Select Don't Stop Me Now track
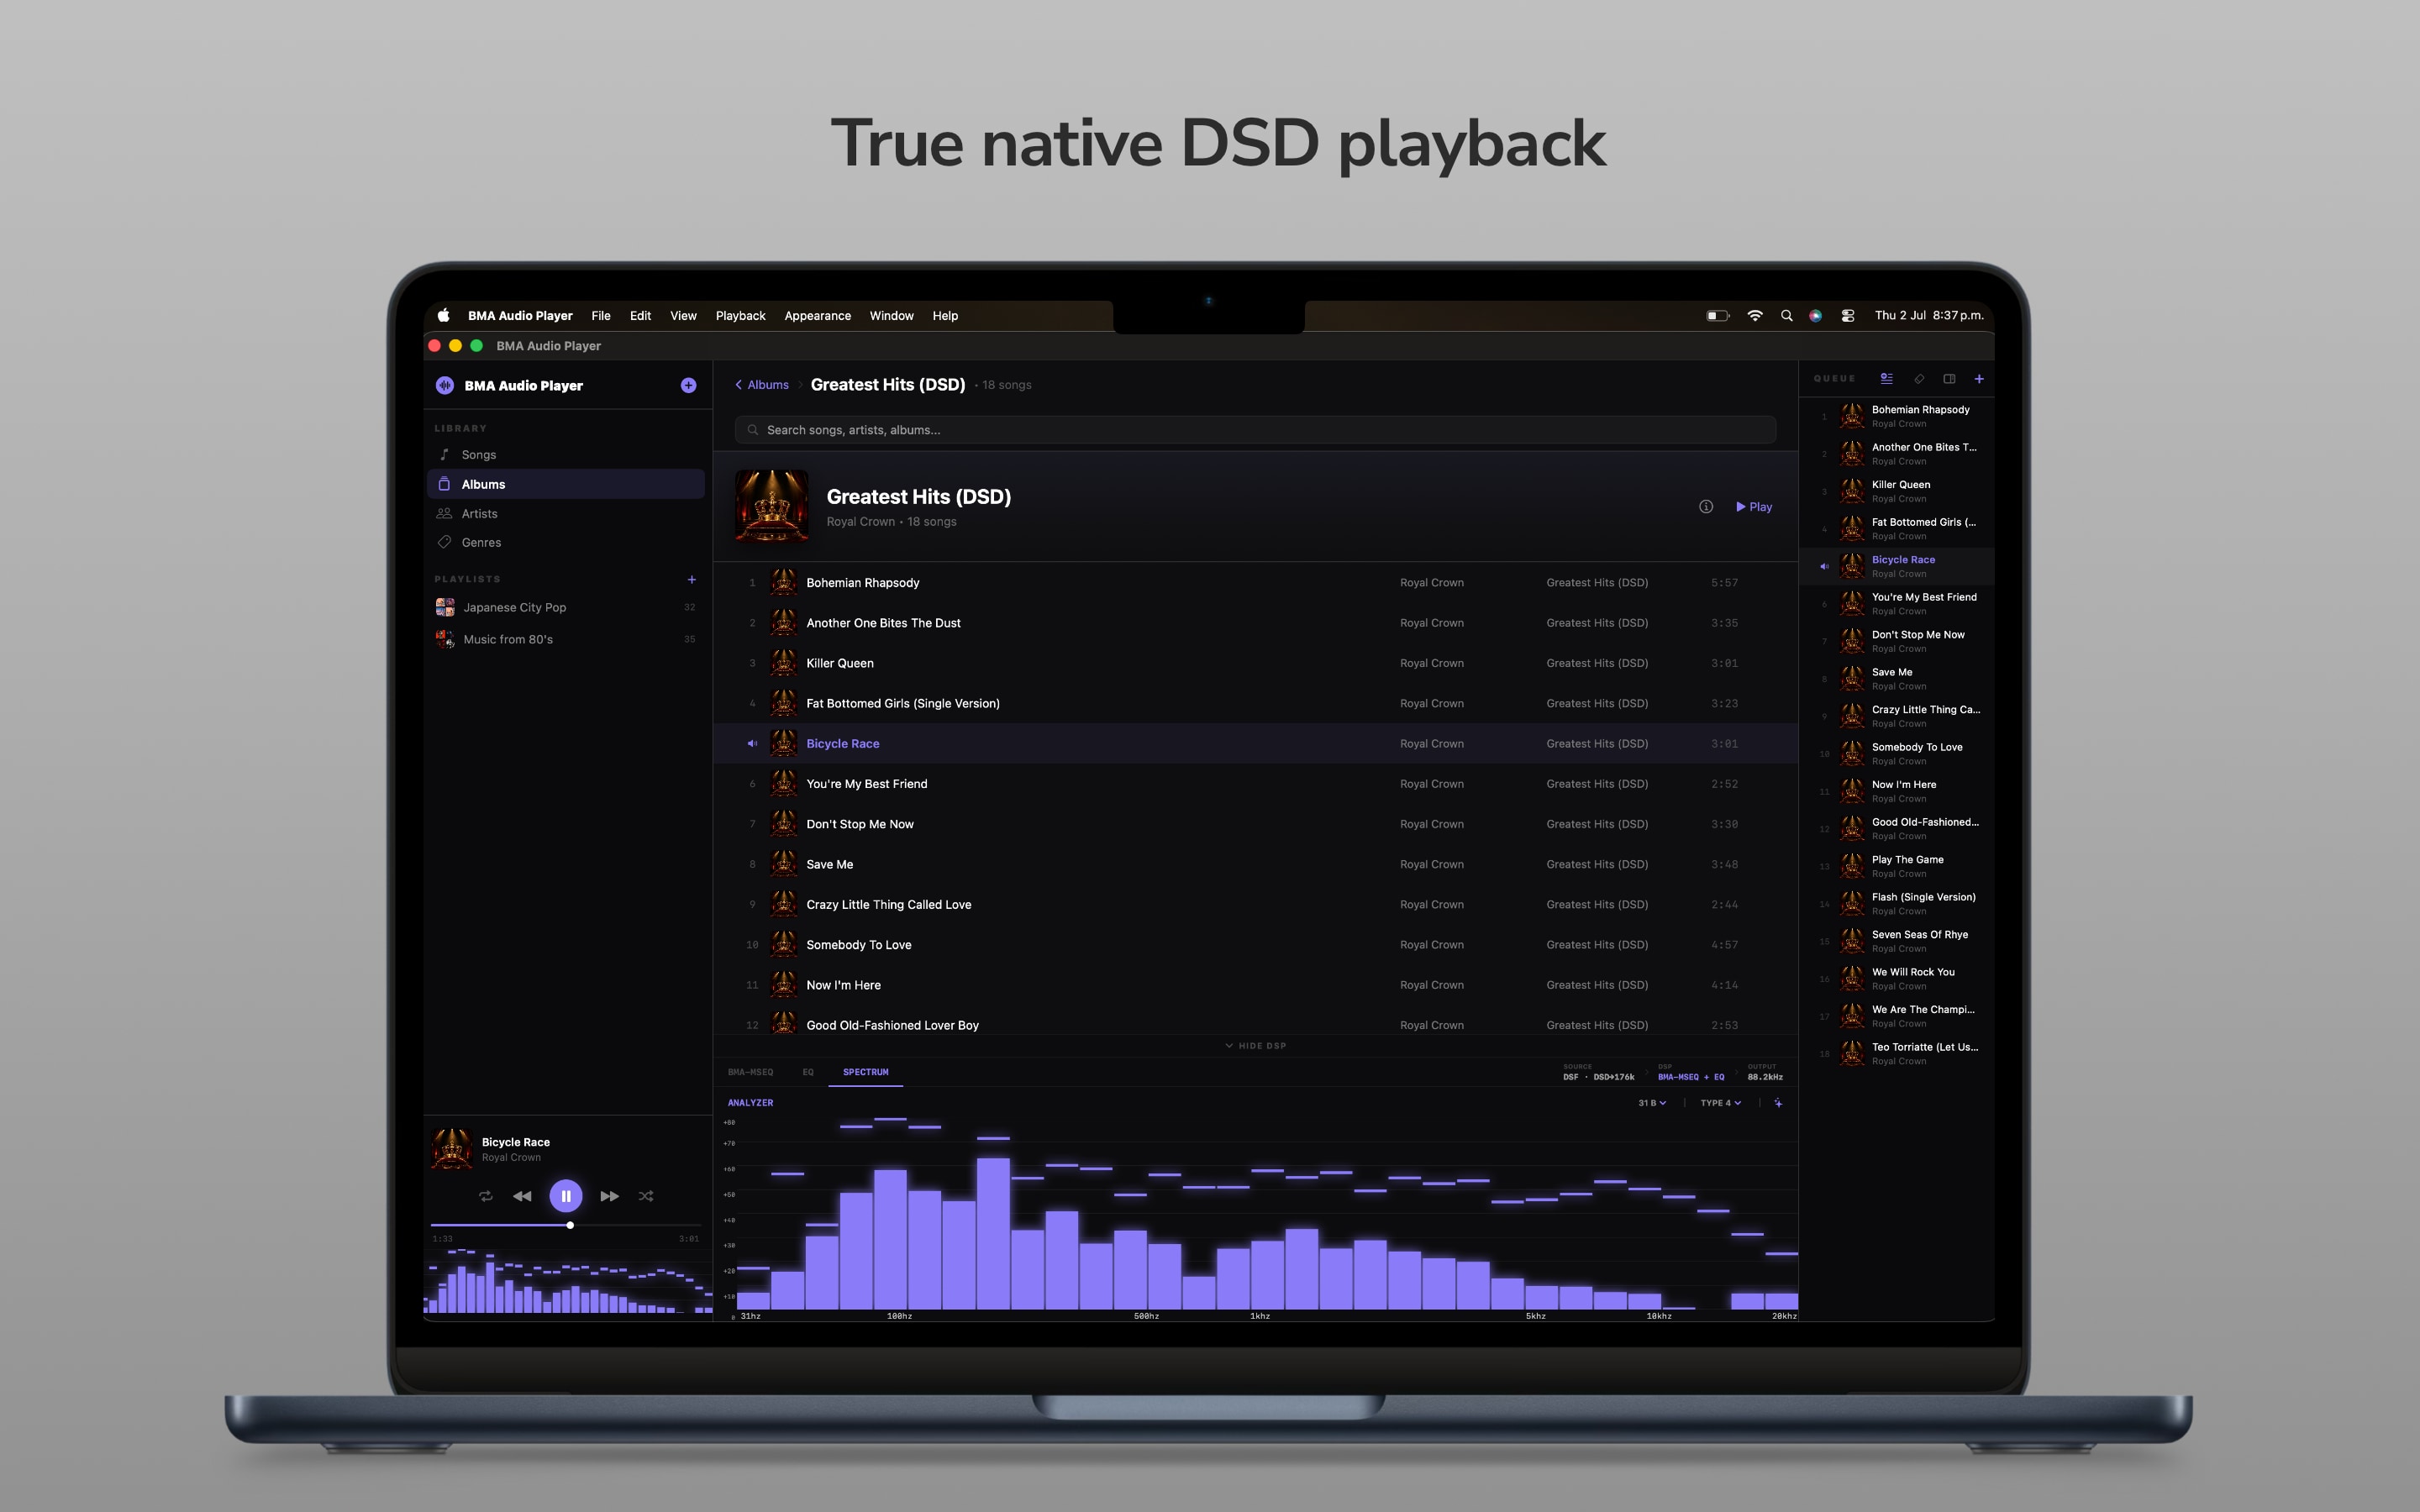This screenshot has width=2420, height=1512. [1255, 824]
